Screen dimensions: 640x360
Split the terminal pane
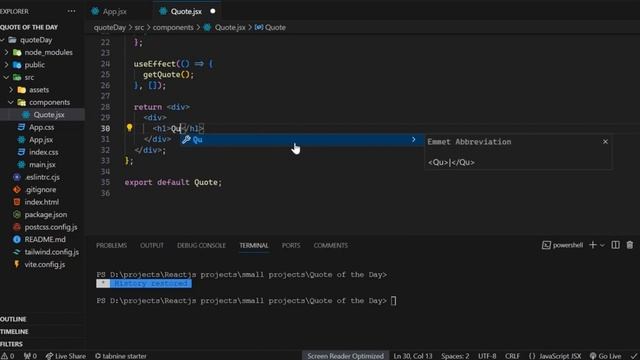tap(616, 245)
